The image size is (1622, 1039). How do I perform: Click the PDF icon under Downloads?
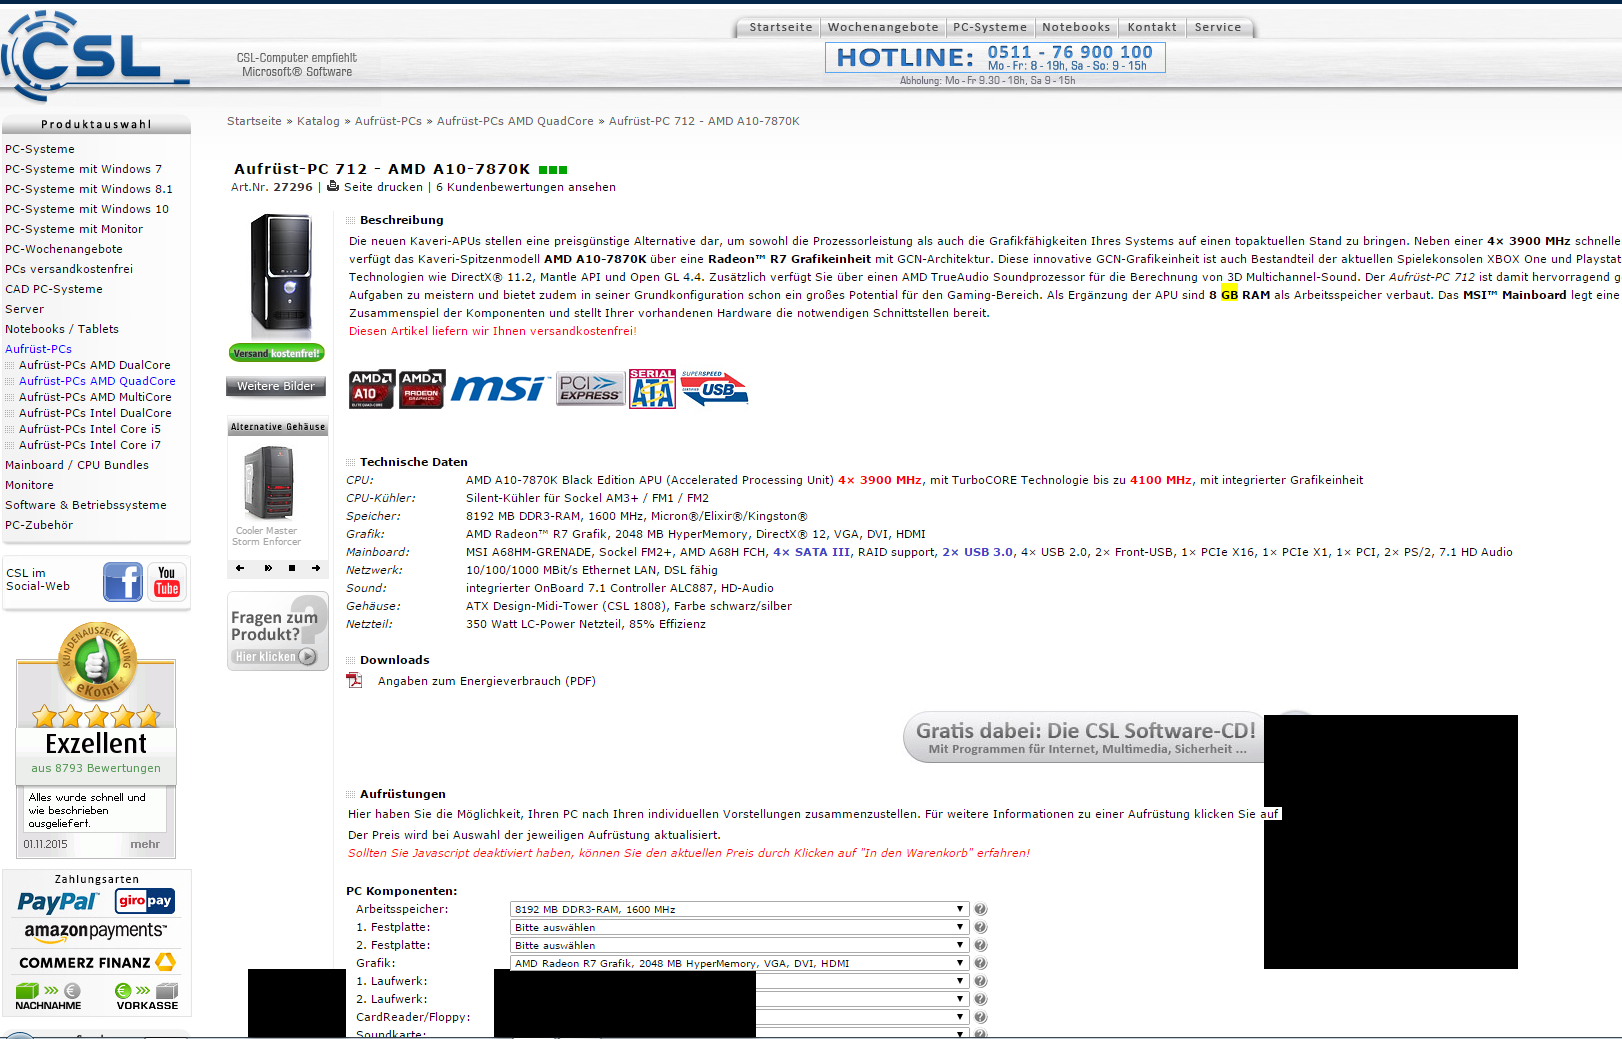point(354,681)
